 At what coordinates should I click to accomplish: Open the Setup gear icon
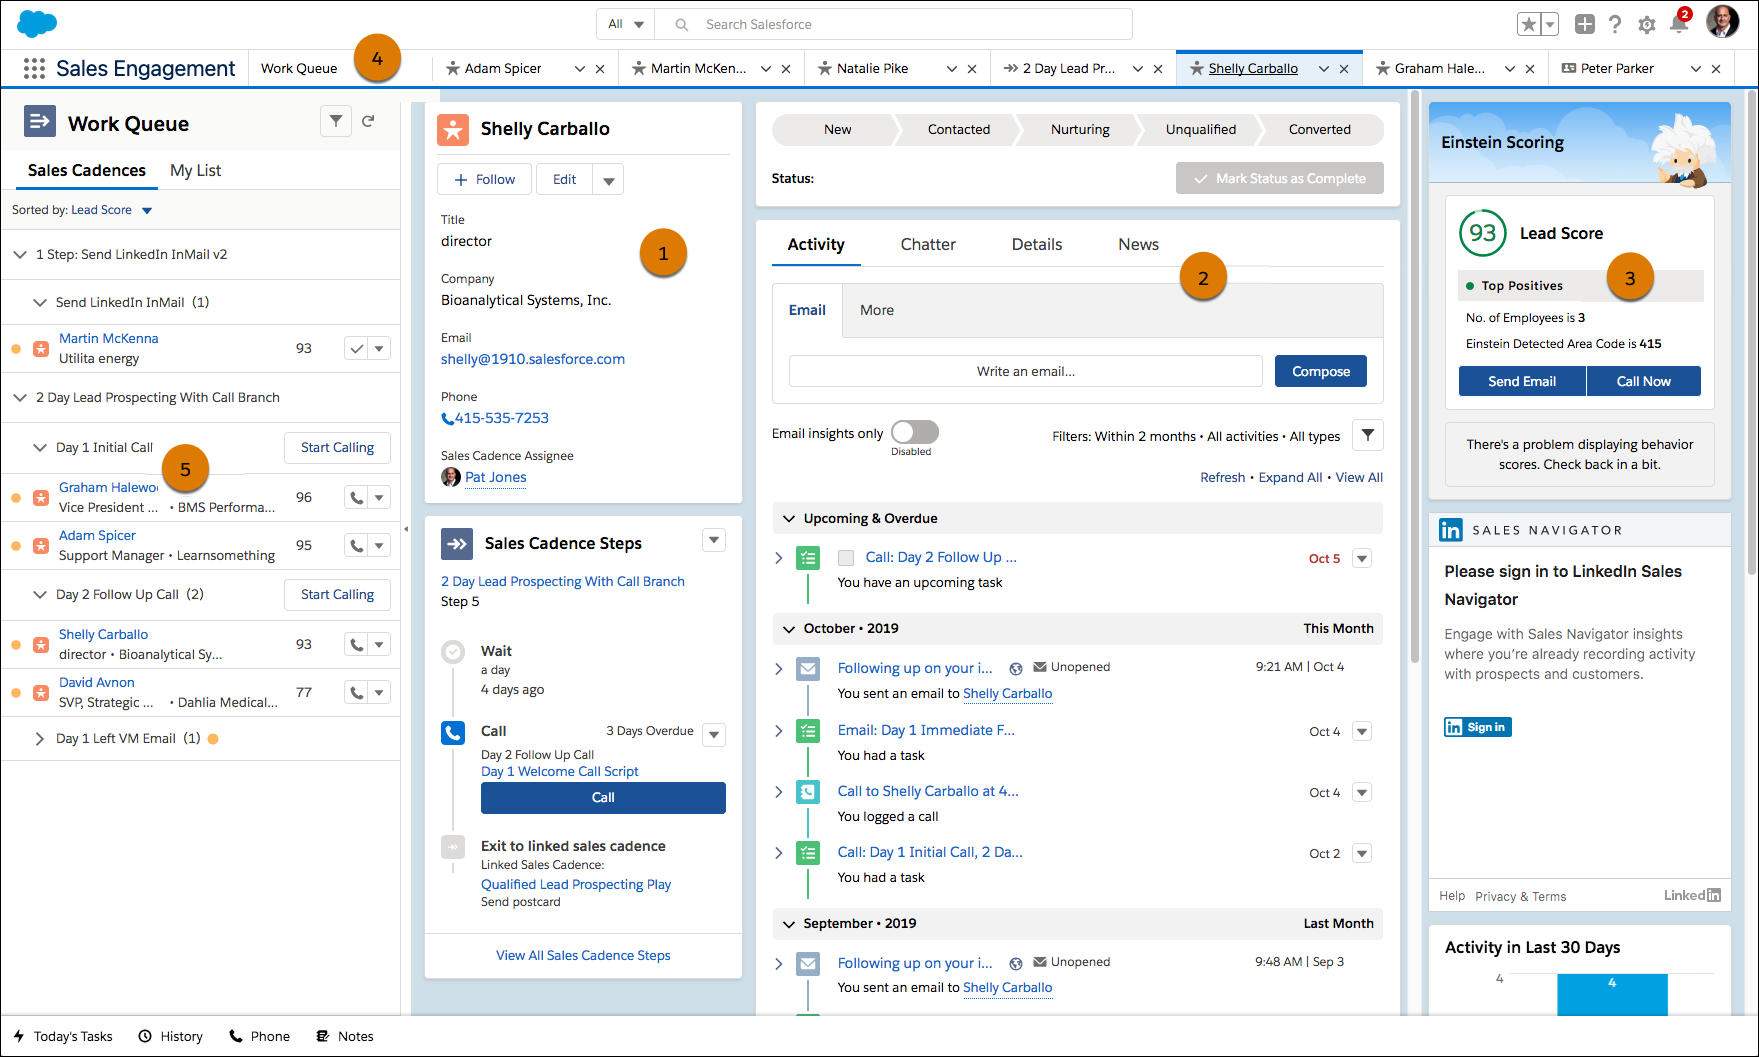1647,25
